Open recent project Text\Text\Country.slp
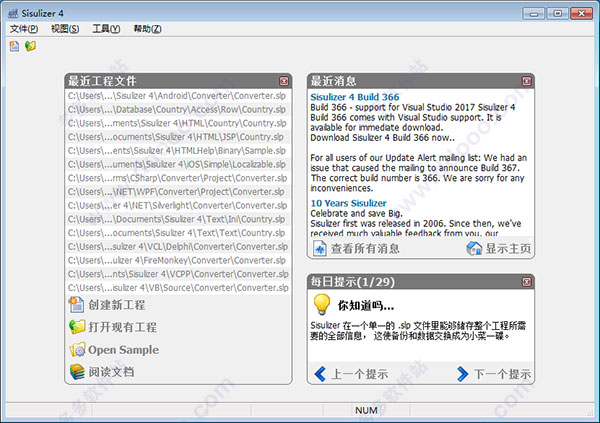 (178, 233)
